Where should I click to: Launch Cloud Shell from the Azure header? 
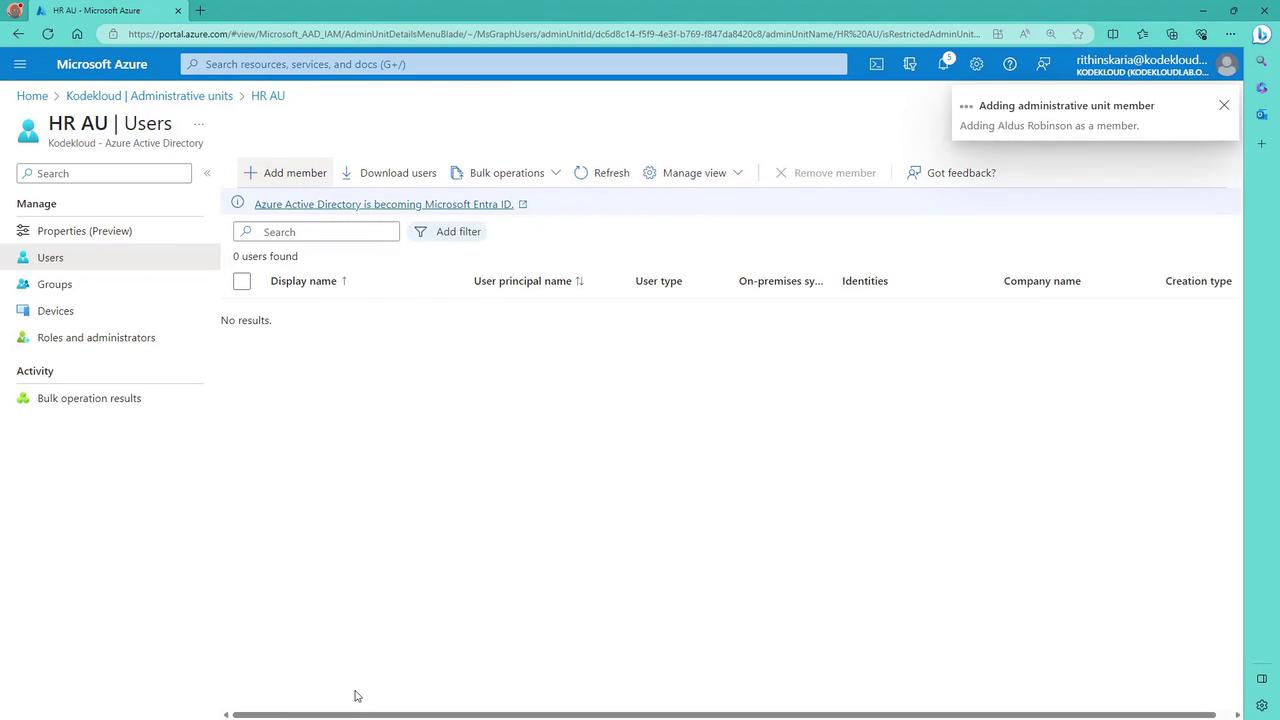(876, 64)
